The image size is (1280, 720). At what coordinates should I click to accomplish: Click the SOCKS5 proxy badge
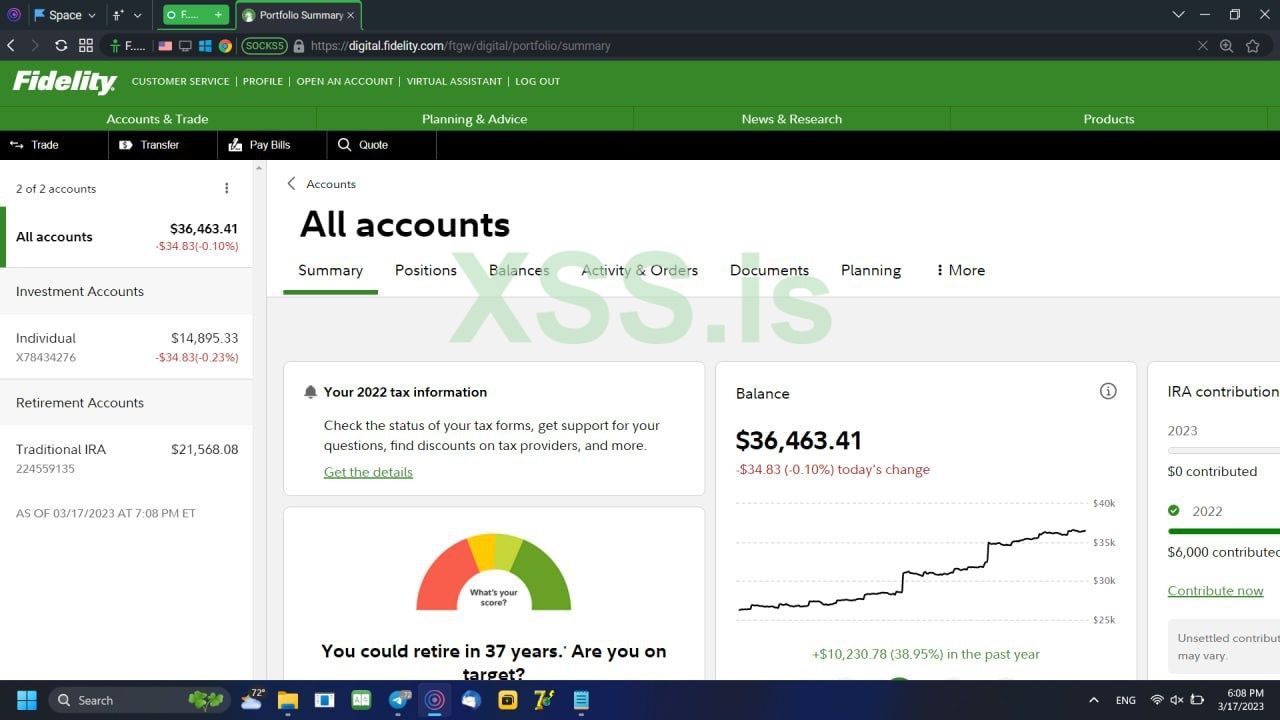click(x=264, y=46)
